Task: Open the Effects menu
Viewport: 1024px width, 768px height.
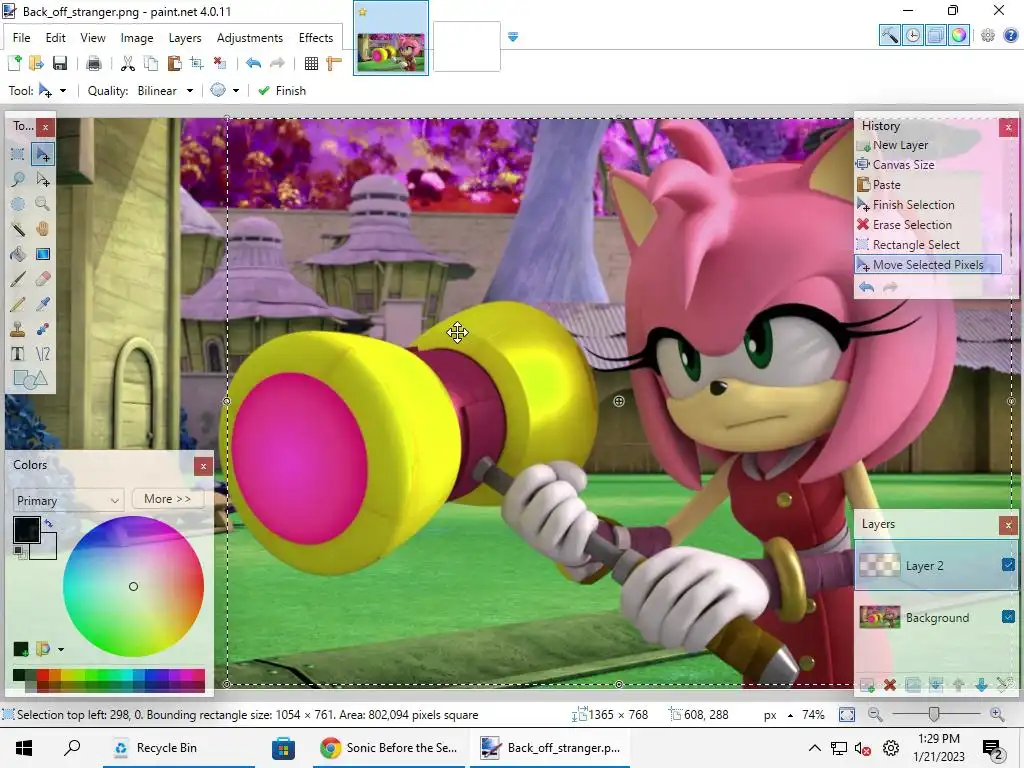Action: pyautogui.click(x=315, y=38)
